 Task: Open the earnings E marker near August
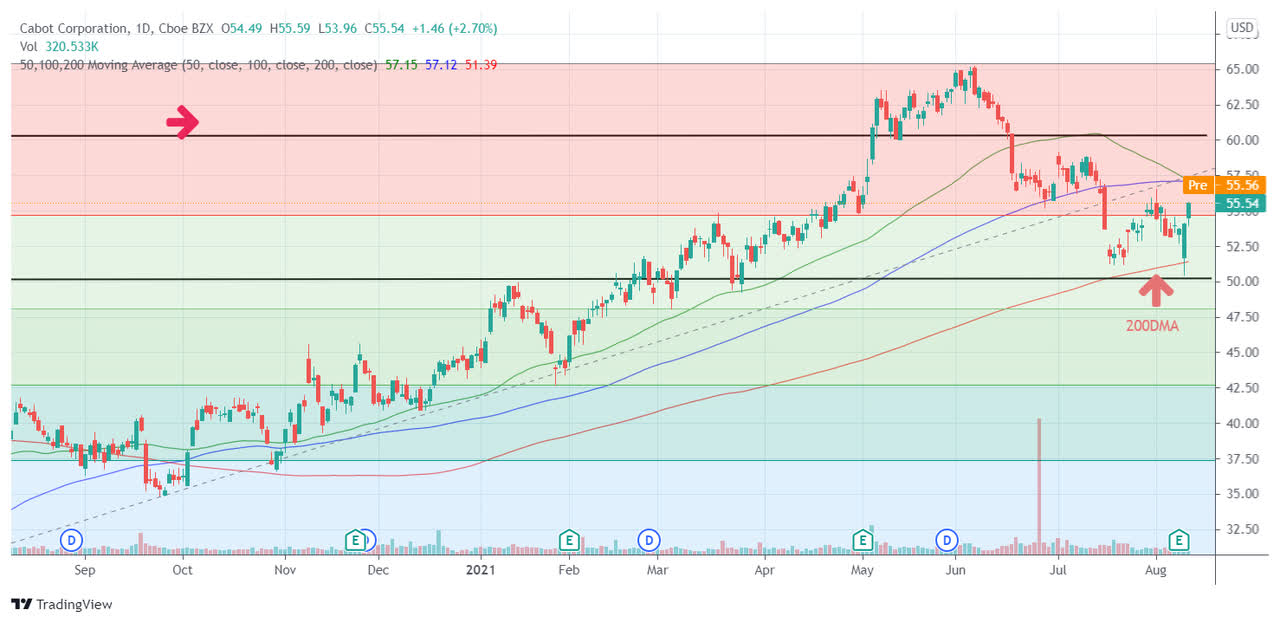click(1179, 540)
